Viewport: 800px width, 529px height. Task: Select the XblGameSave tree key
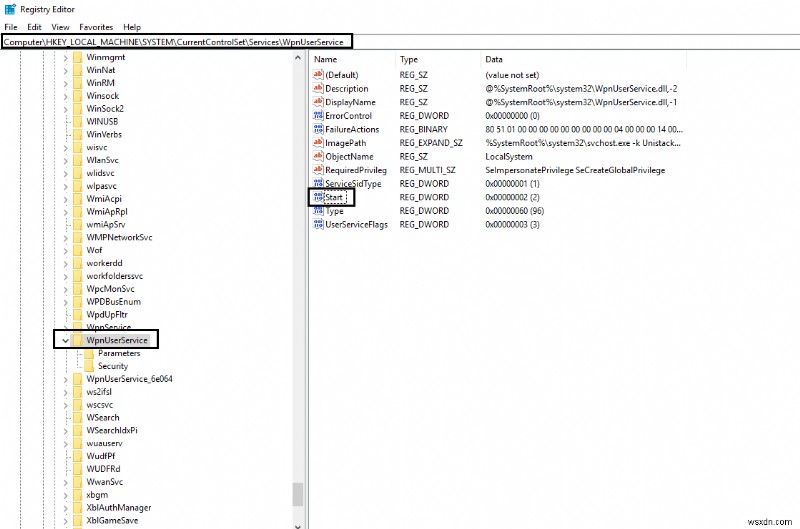[112, 520]
